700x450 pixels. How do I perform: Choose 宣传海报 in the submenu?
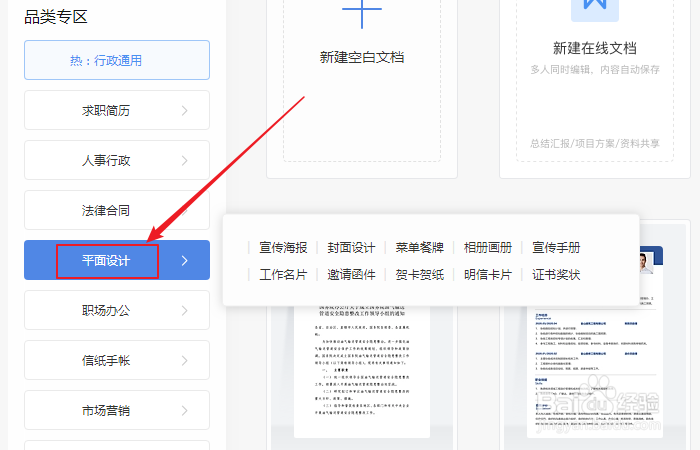tap(283, 248)
